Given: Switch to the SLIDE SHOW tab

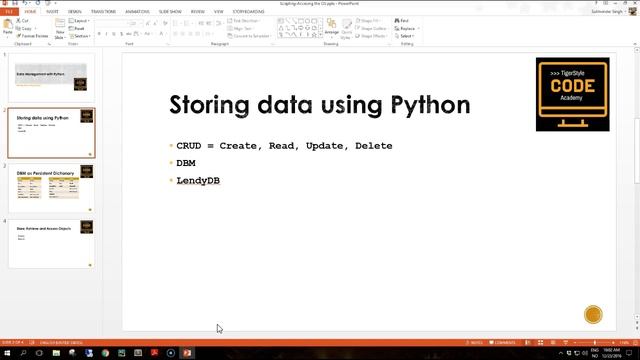Looking at the screenshot, I should point(170,11).
